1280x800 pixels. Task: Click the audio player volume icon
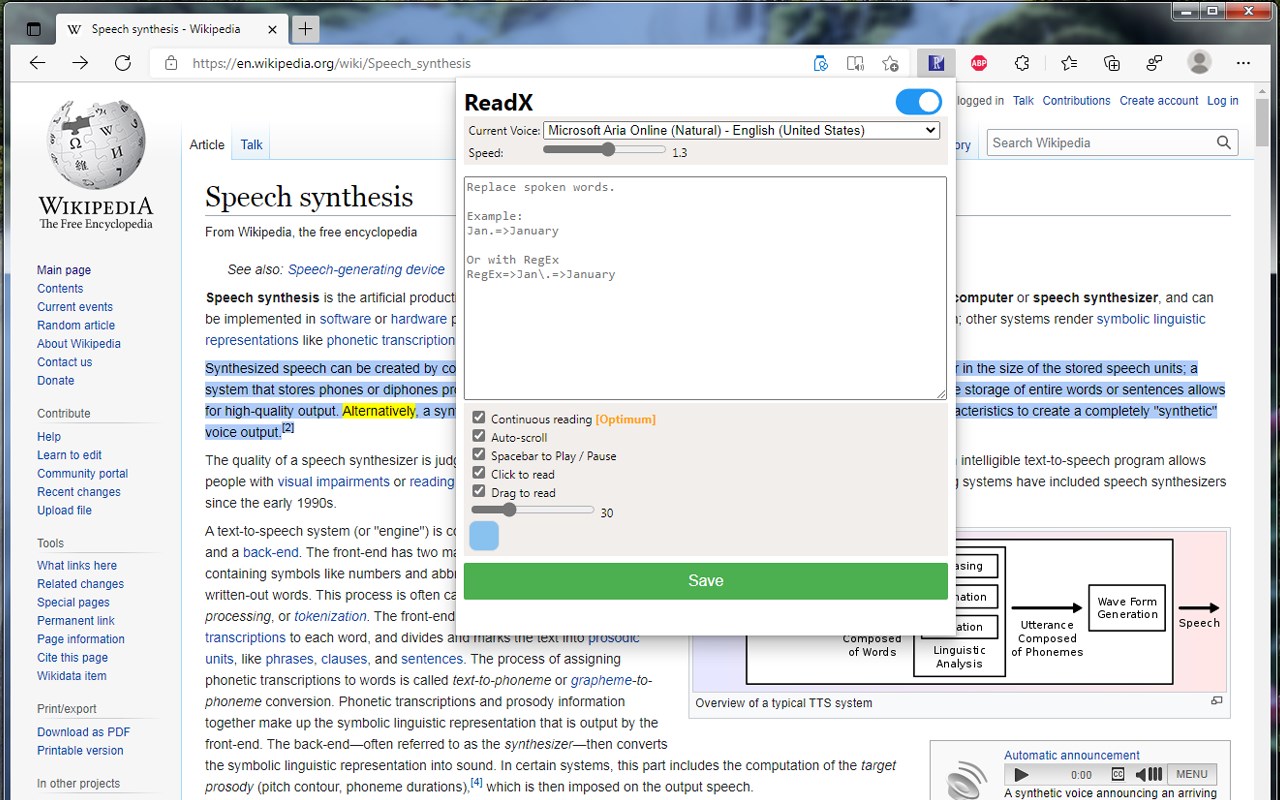click(x=1149, y=774)
